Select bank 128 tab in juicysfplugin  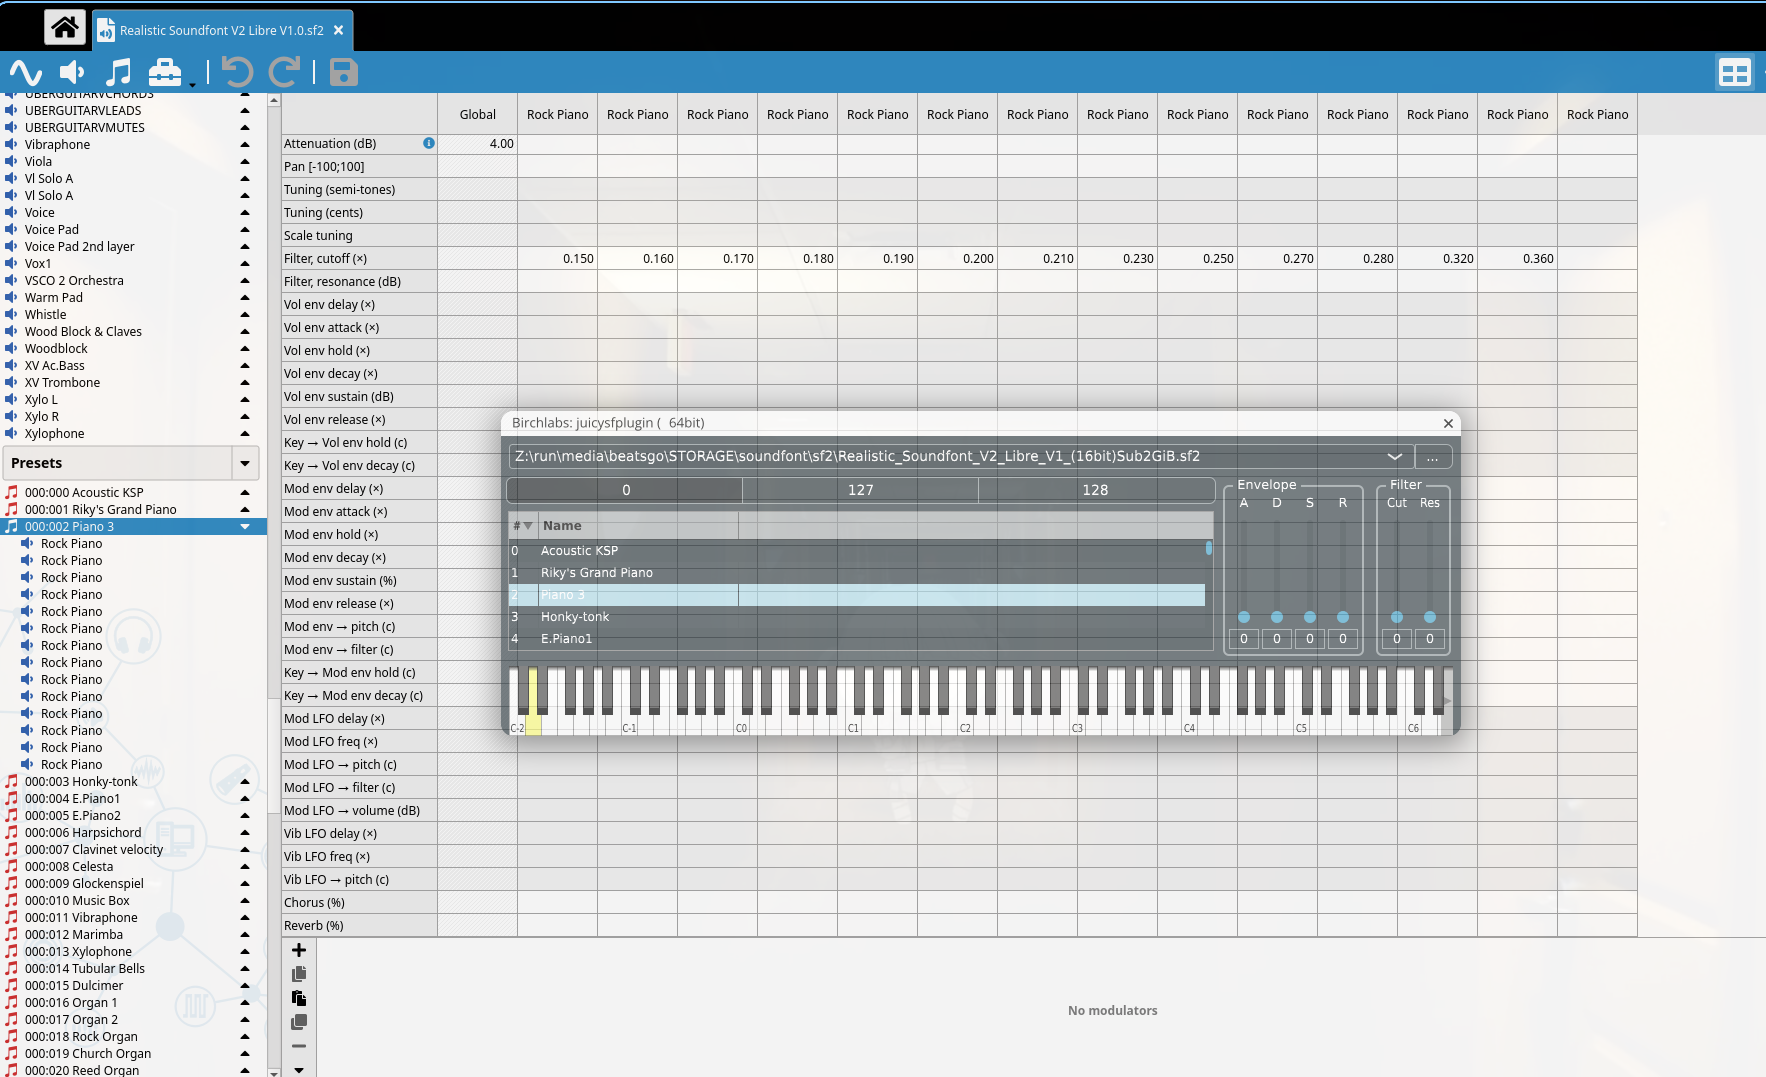click(x=1095, y=490)
